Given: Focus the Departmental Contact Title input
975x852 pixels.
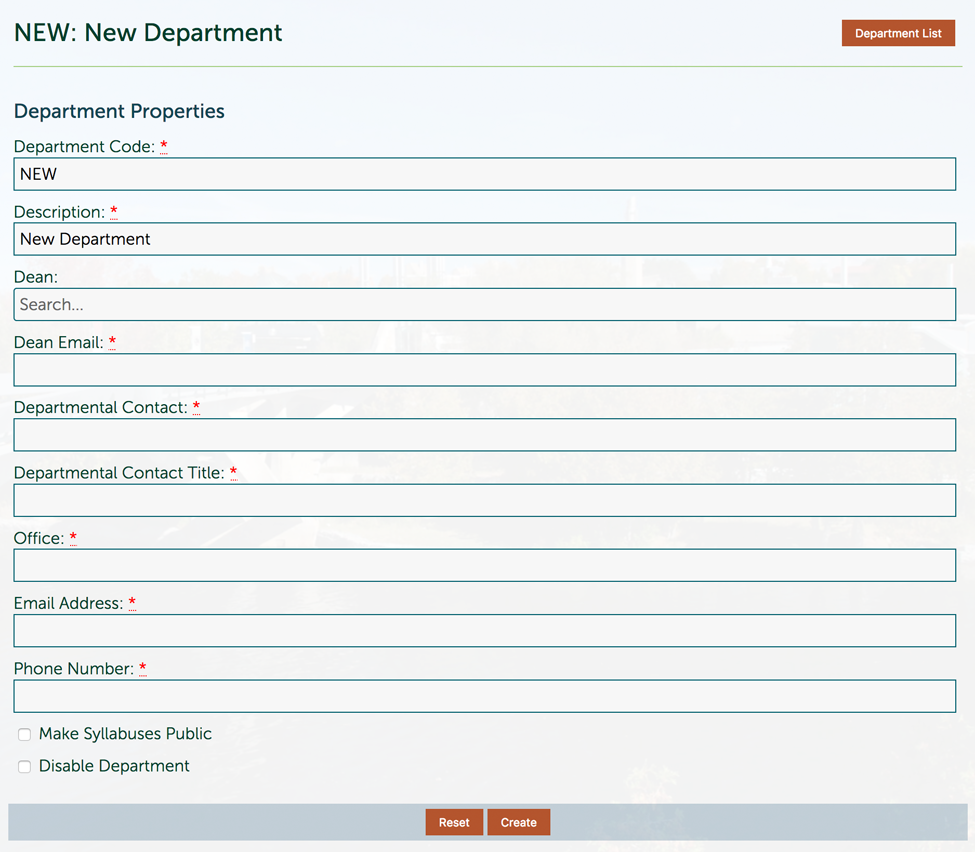Looking at the screenshot, I should tap(484, 500).
